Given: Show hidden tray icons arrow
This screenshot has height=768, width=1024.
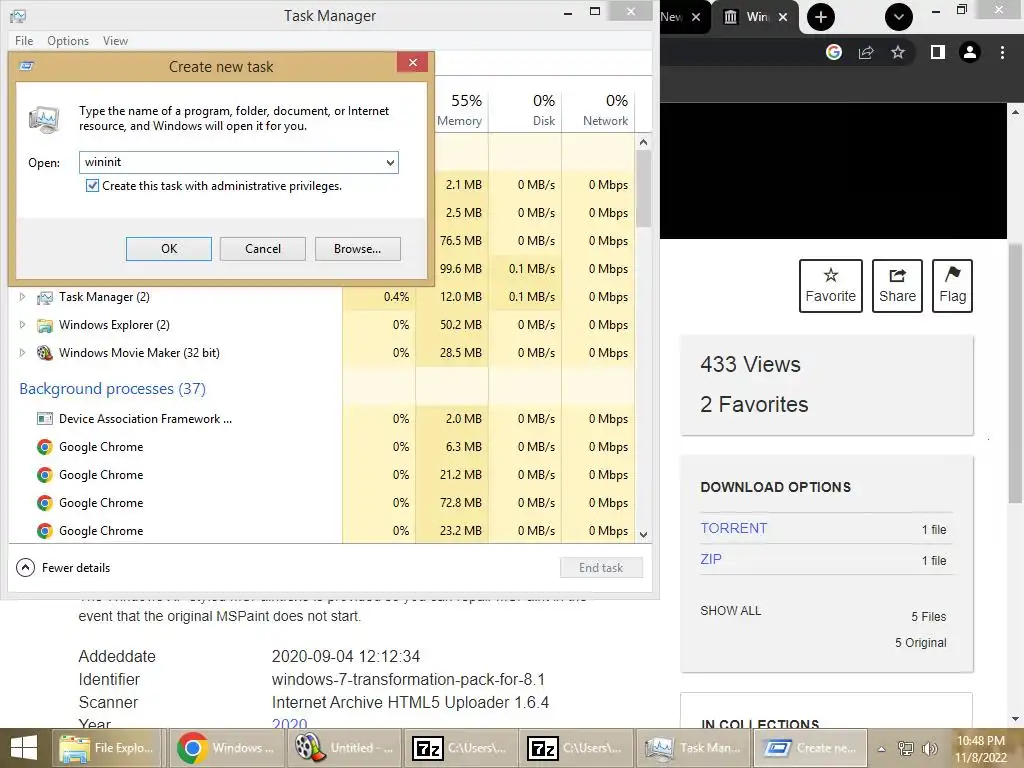Looking at the screenshot, I should [881, 748].
